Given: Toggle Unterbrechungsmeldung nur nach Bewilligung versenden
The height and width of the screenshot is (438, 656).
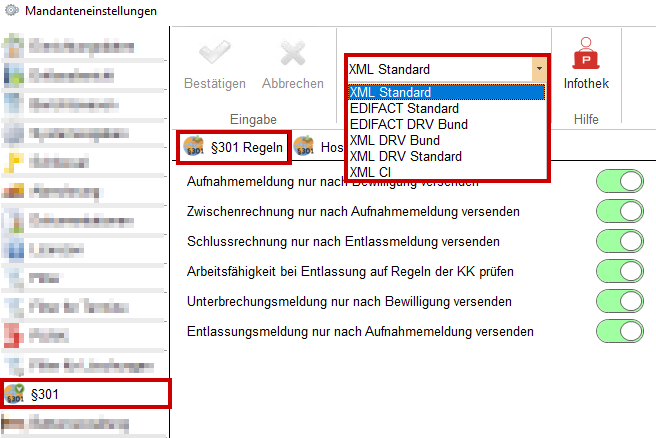Looking at the screenshot, I should 620,302.
